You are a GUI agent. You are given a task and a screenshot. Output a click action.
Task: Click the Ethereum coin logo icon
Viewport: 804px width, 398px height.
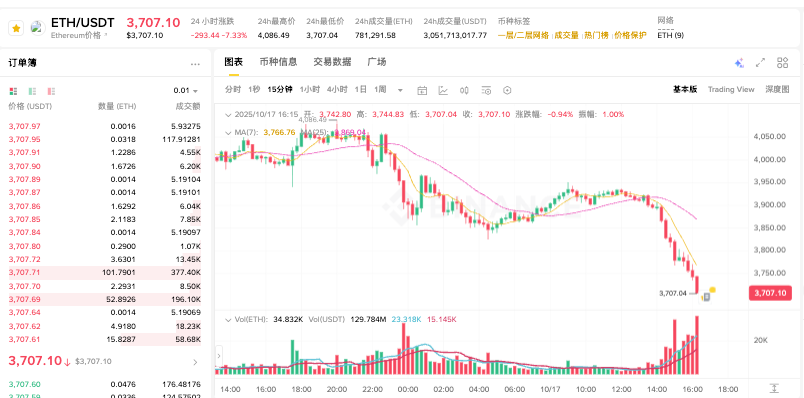[x=37, y=28]
